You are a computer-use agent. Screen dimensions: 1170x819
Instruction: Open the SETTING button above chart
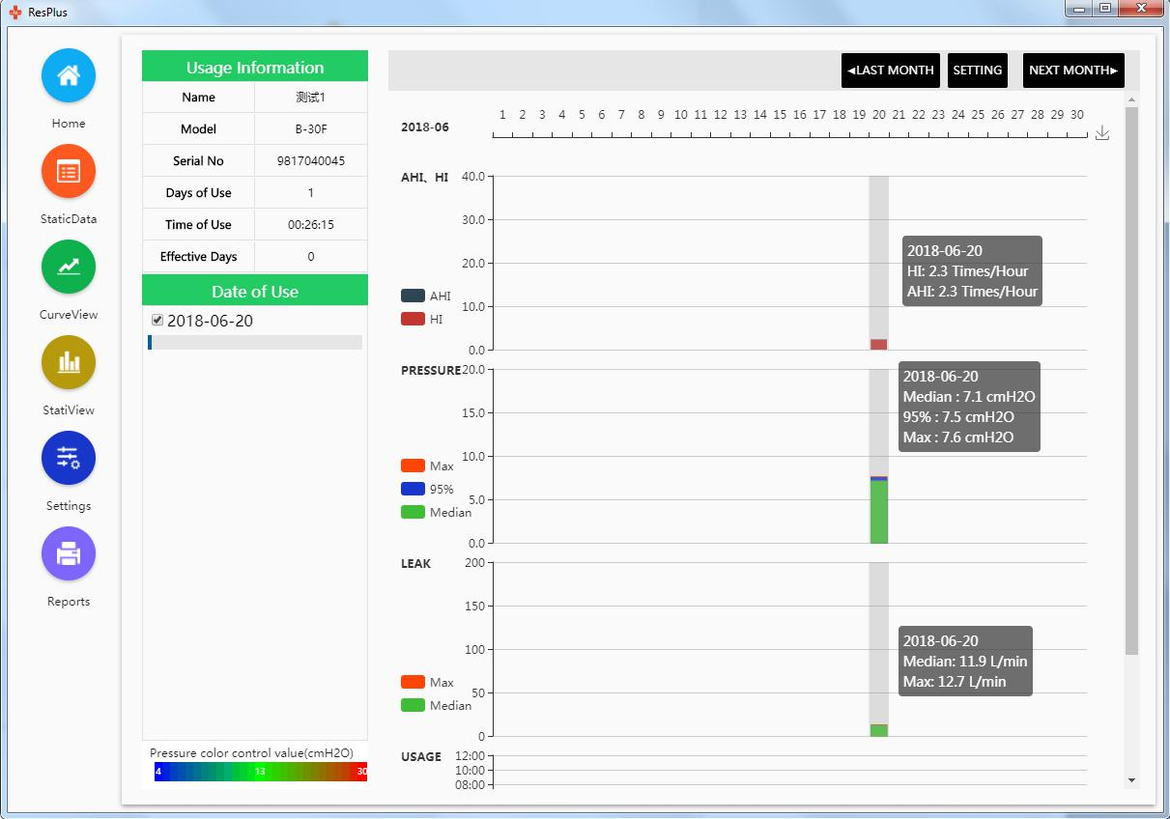point(977,70)
